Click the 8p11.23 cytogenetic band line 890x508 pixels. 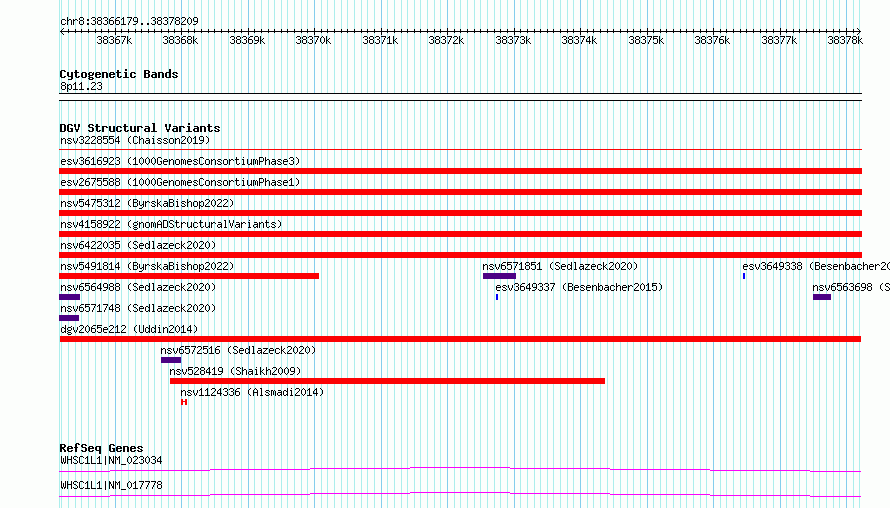tap(460, 97)
